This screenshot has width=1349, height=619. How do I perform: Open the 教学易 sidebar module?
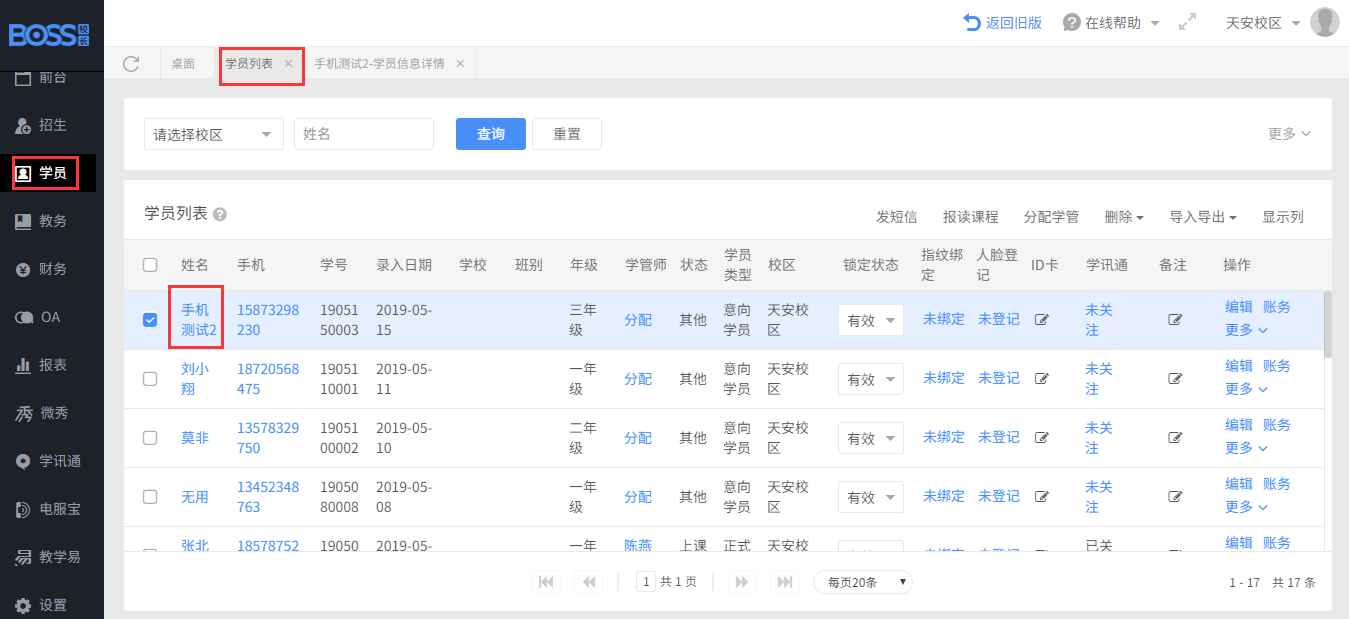pyautogui.click(x=48, y=557)
